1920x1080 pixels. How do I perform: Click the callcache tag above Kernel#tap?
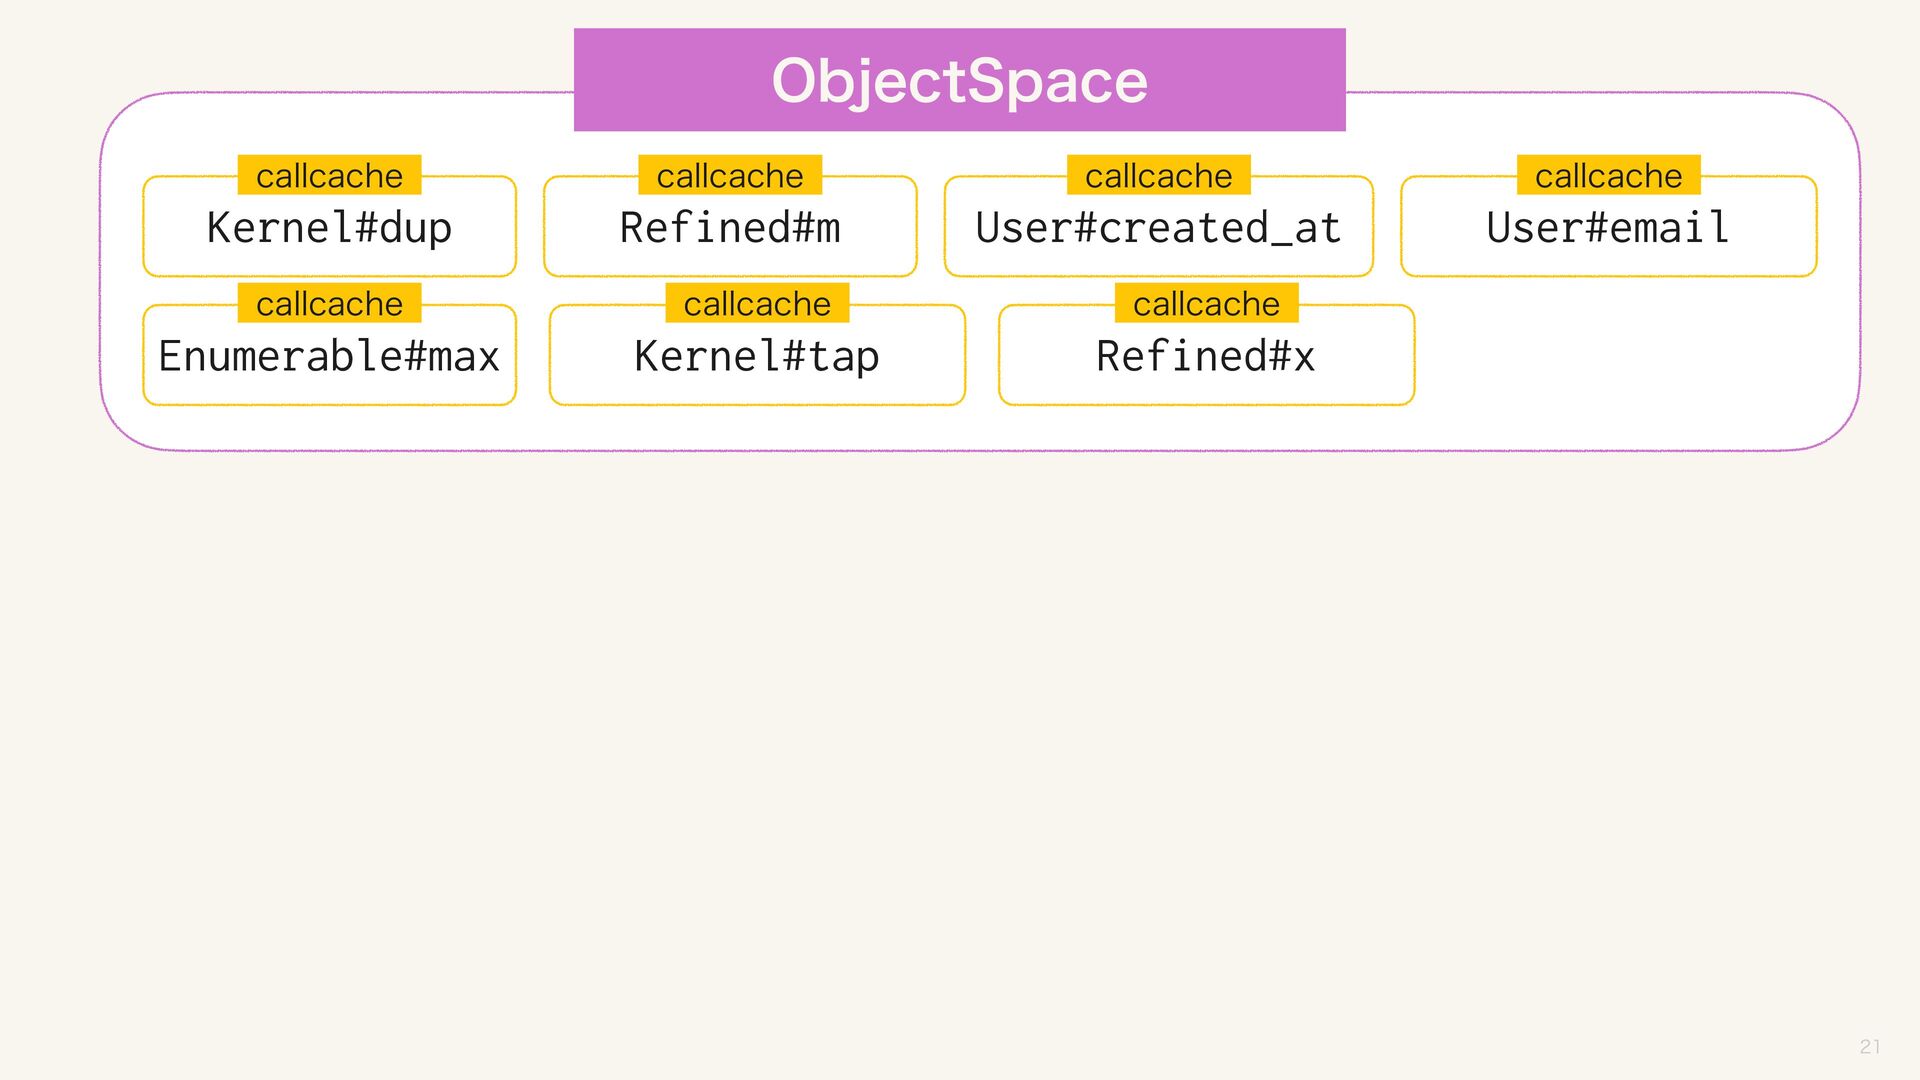(757, 303)
